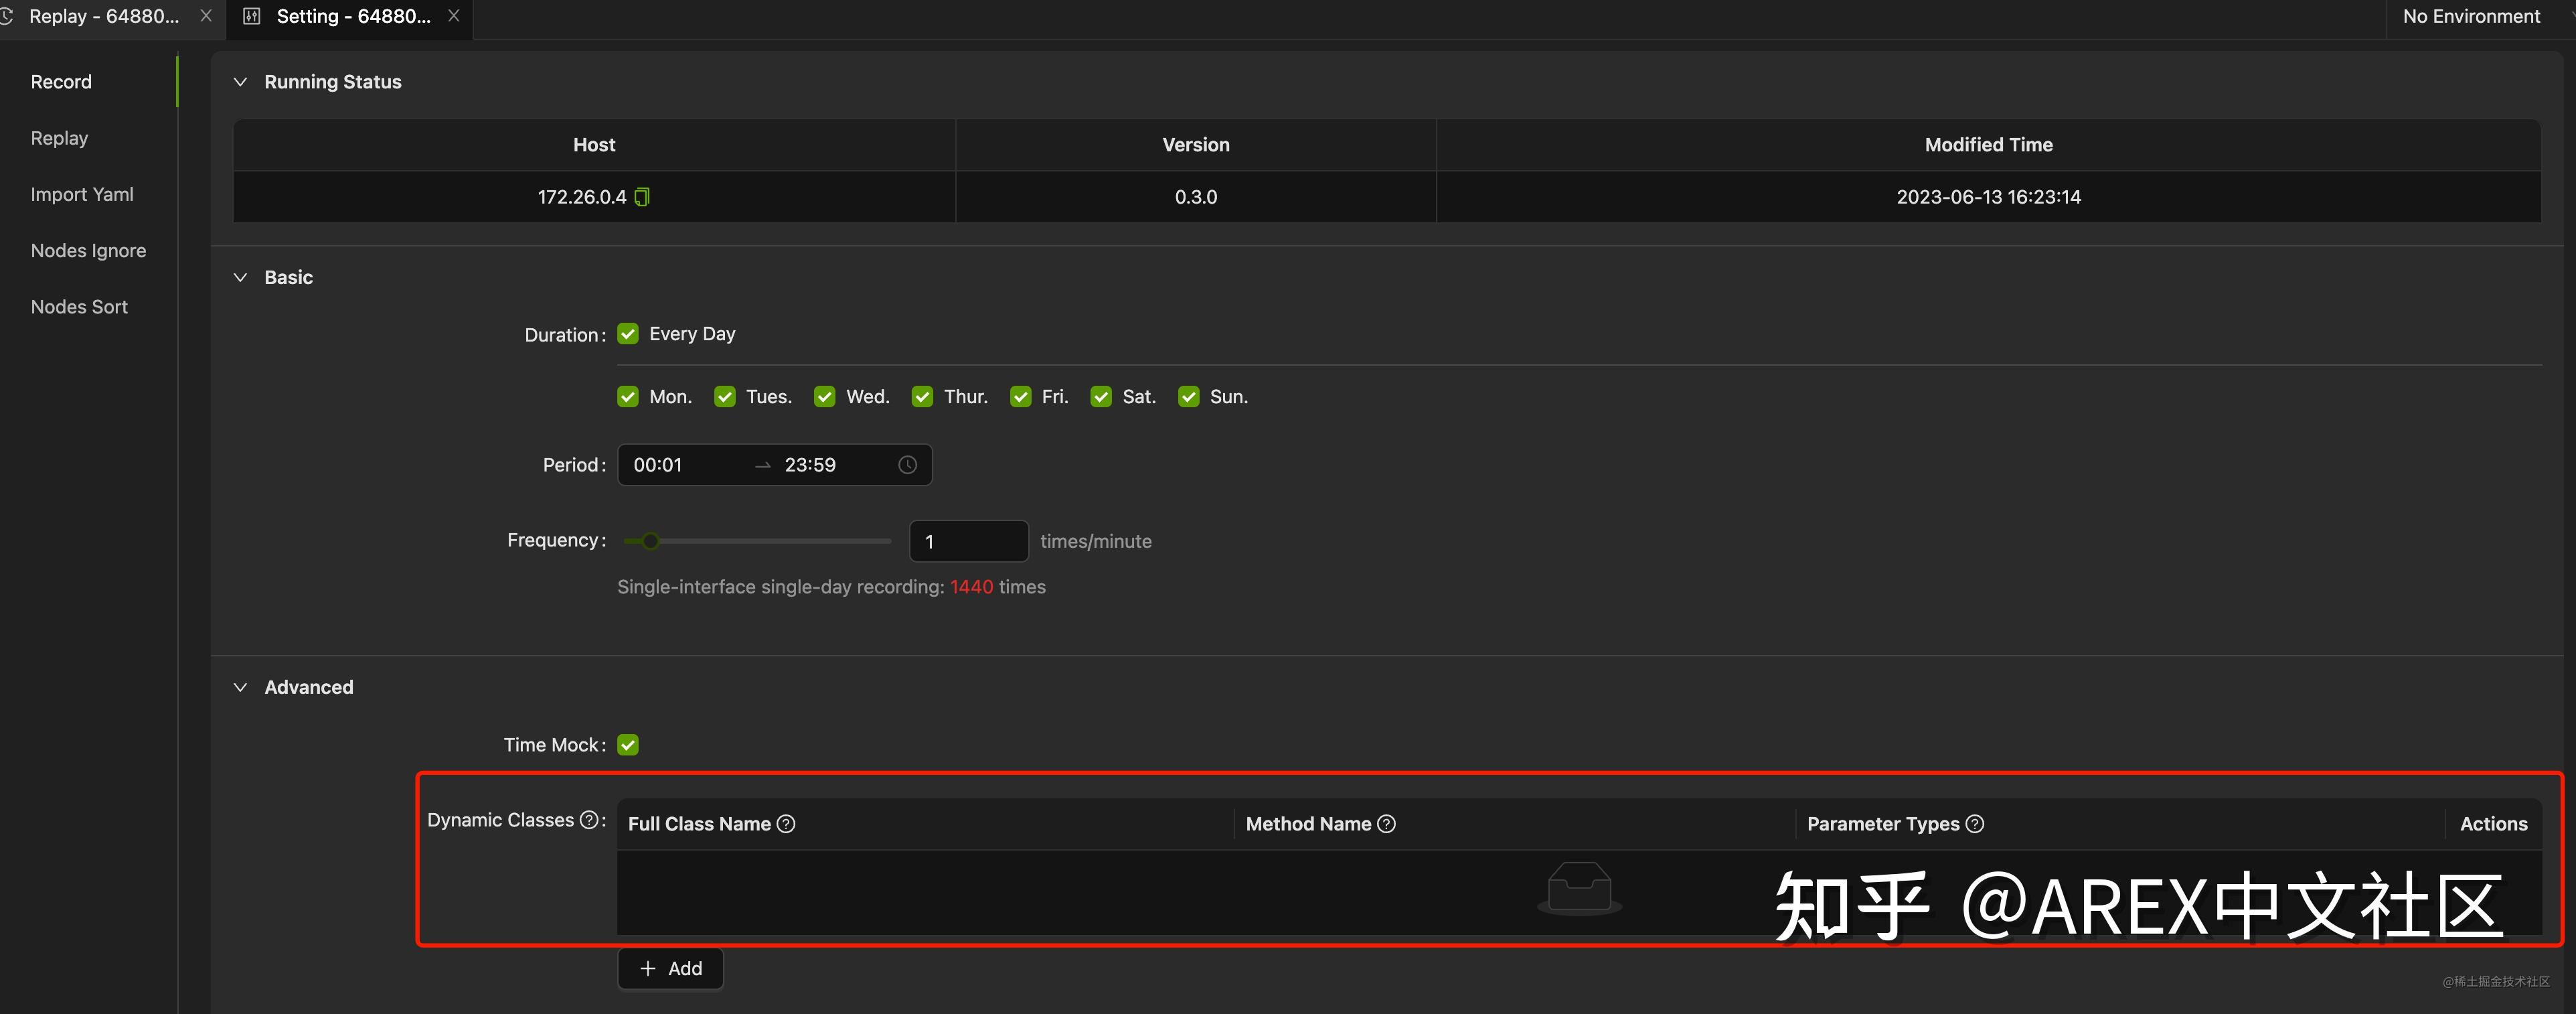Open Nodes Ignore in the sidebar
This screenshot has height=1014, width=2576.
[88, 251]
